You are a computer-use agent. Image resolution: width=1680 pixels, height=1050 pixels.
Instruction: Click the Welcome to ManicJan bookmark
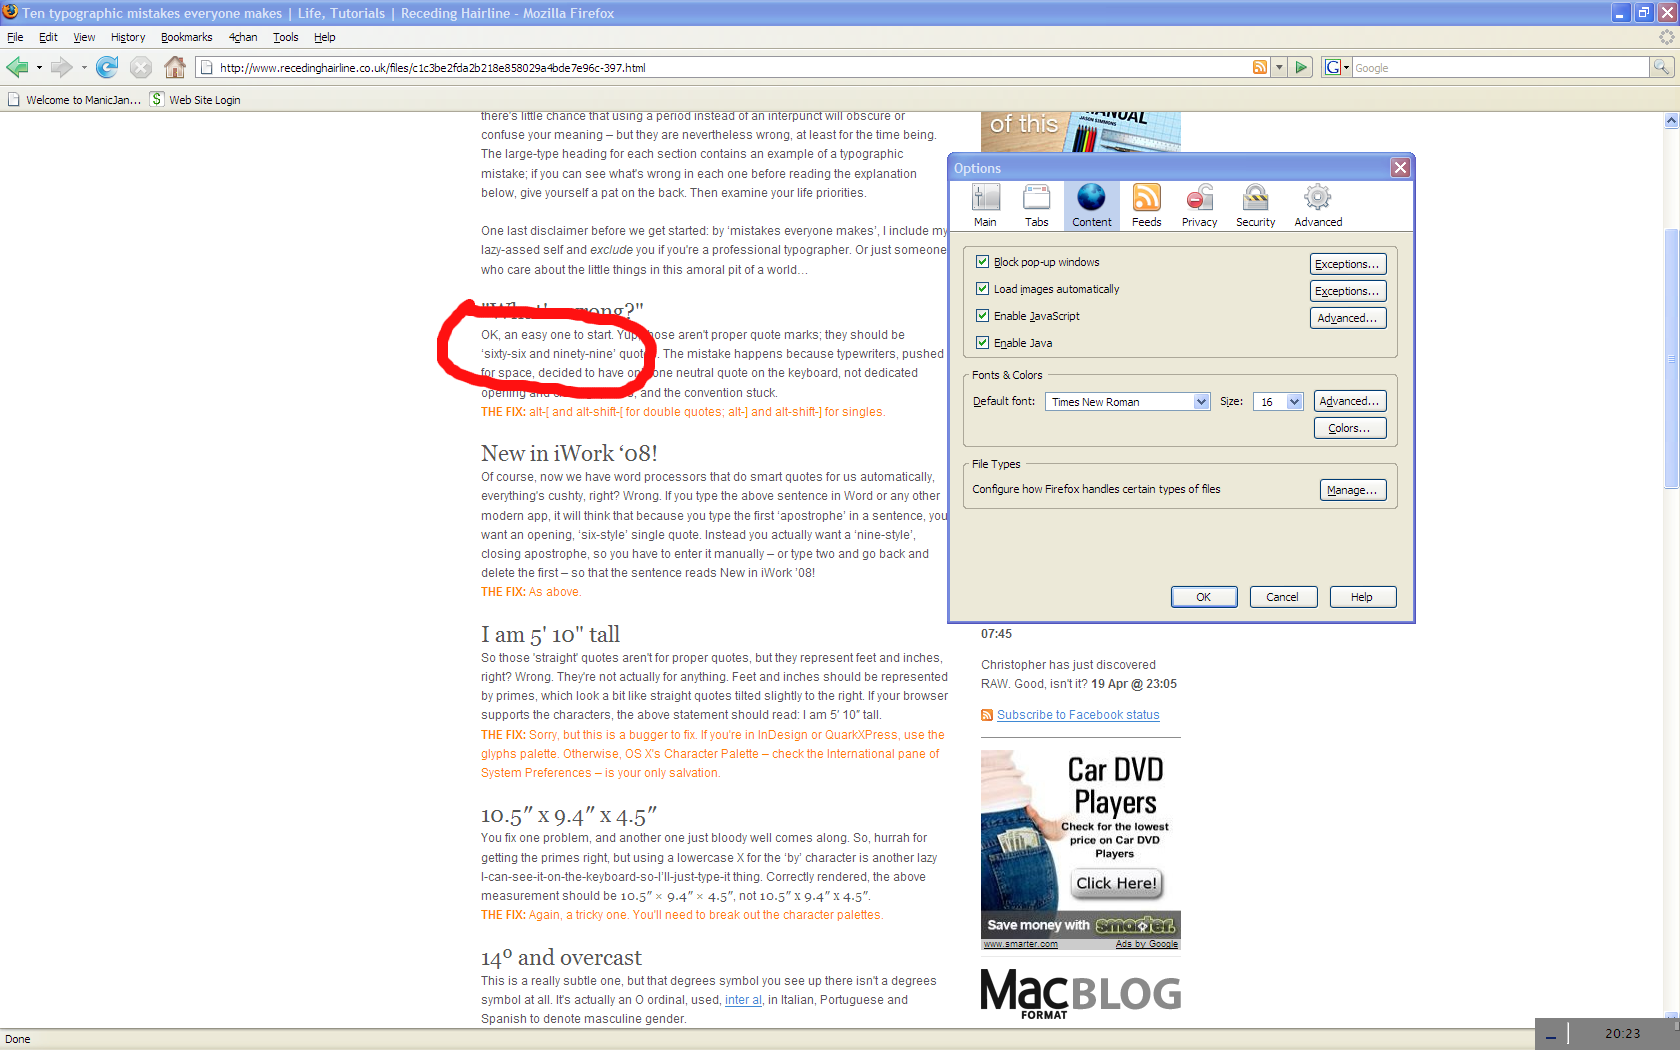[x=74, y=100]
